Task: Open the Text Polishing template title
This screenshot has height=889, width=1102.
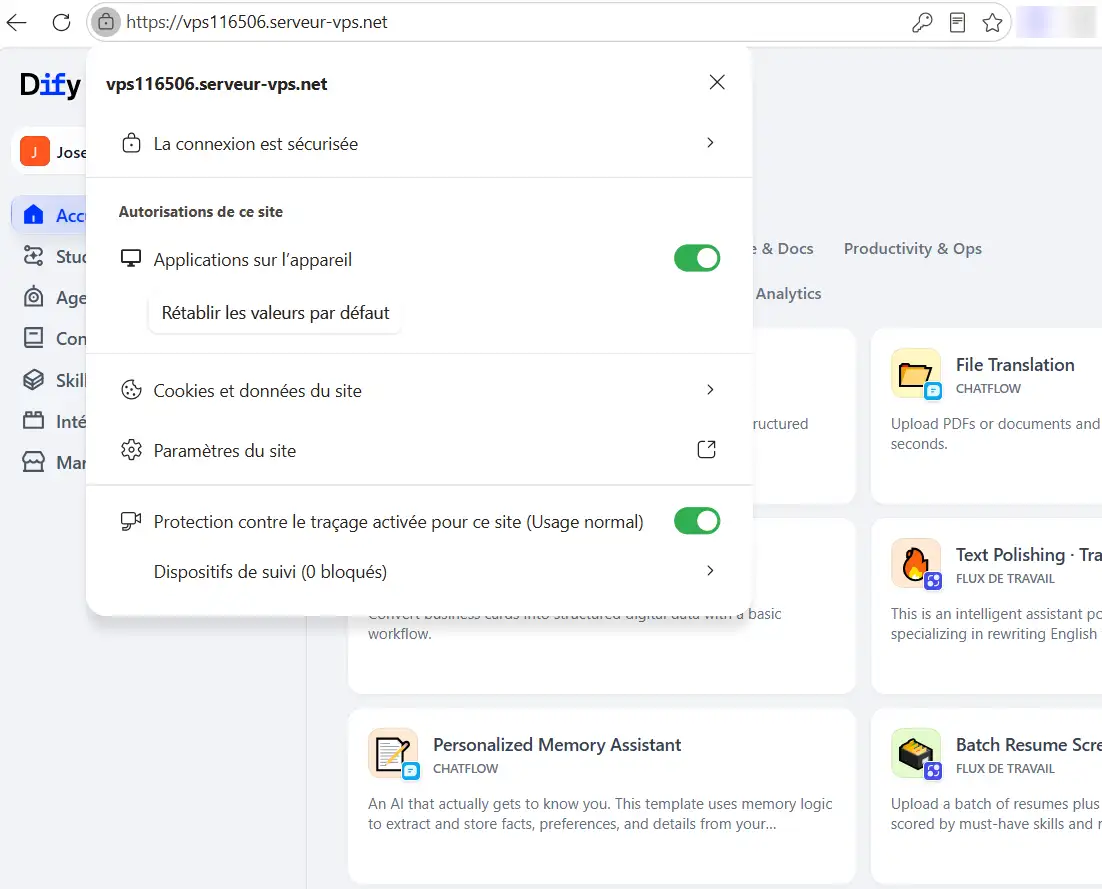Action: tap(1028, 555)
